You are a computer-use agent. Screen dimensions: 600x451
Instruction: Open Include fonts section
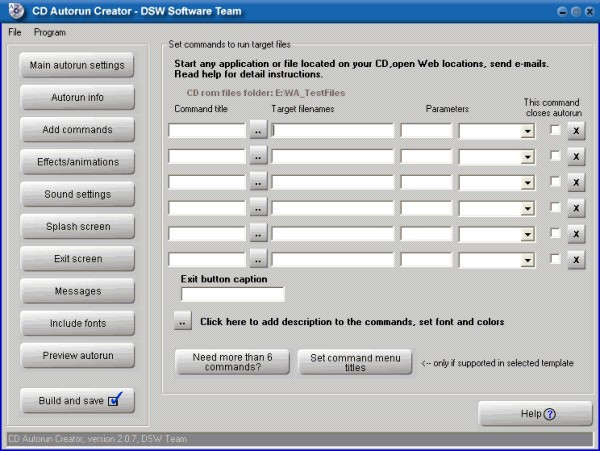[x=77, y=323]
